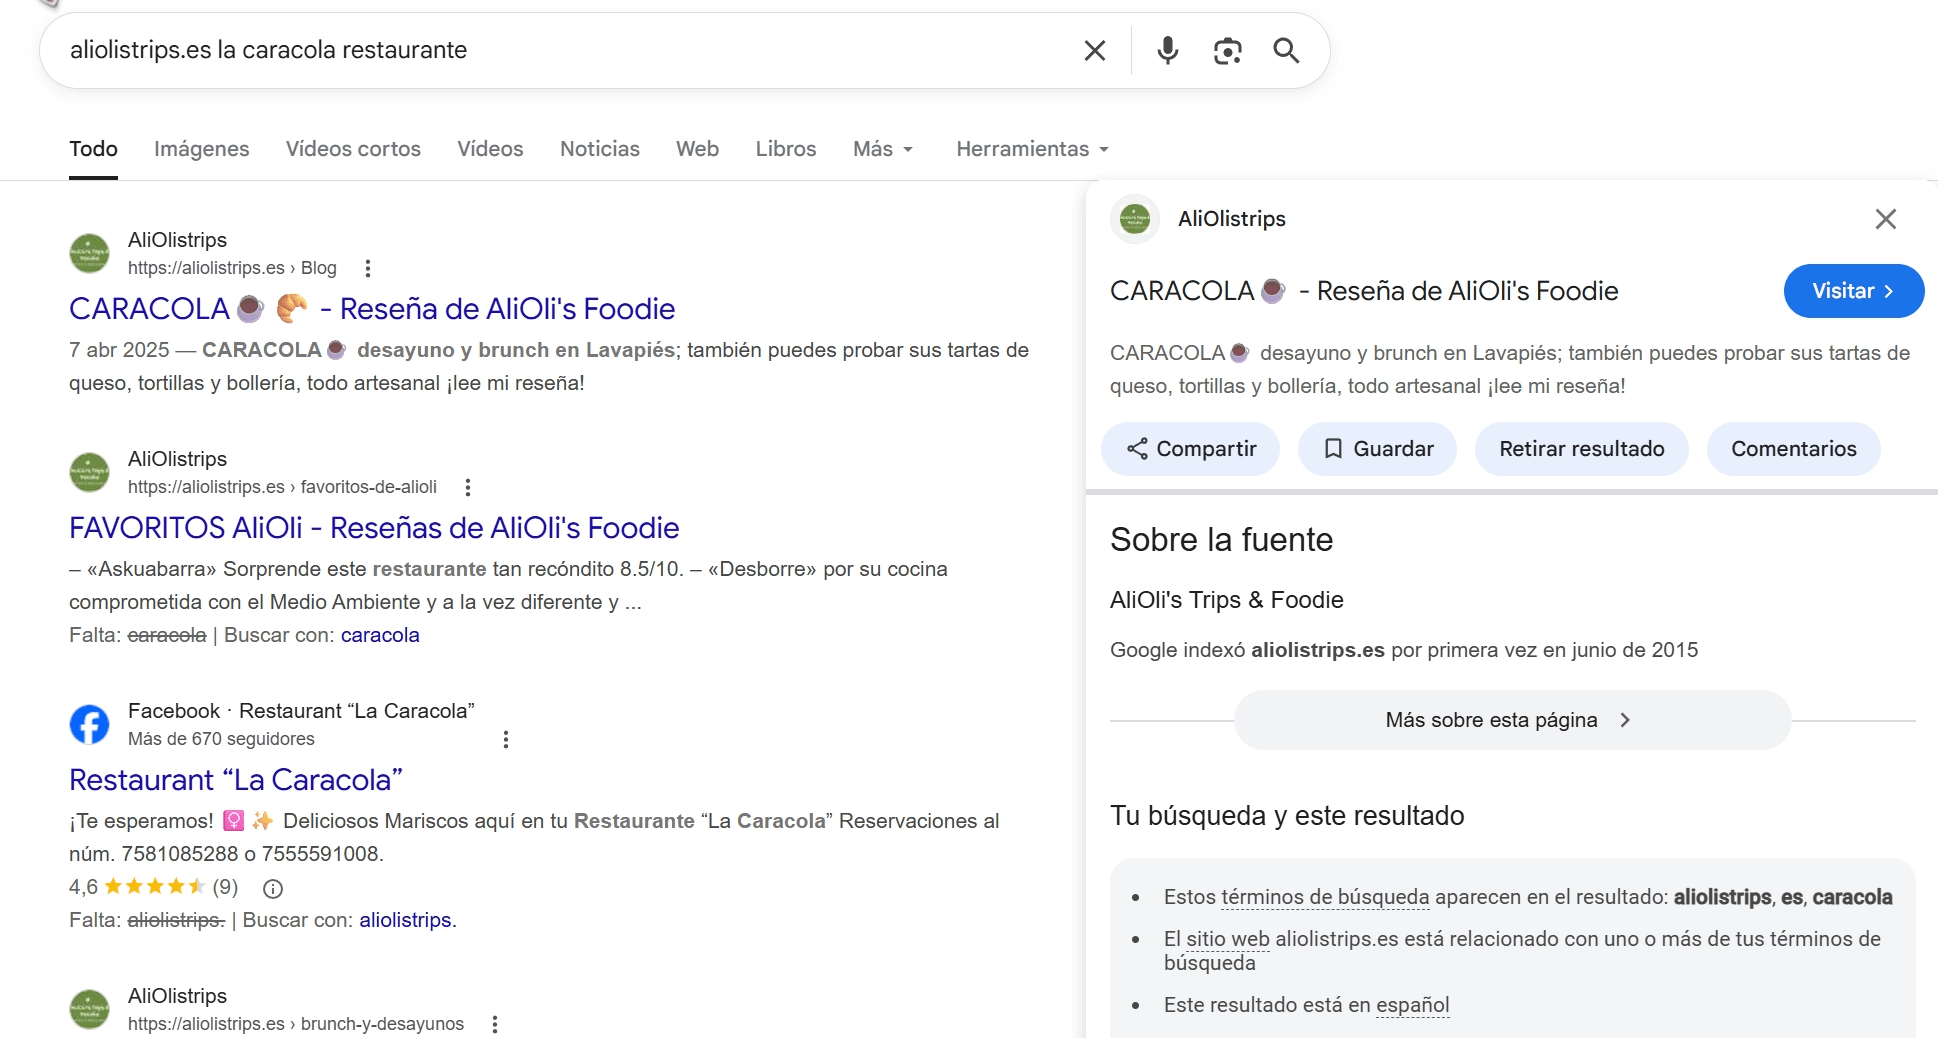Click the Compartir button
Viewport: 1938px width, 1038px height.
(1191, 449)
